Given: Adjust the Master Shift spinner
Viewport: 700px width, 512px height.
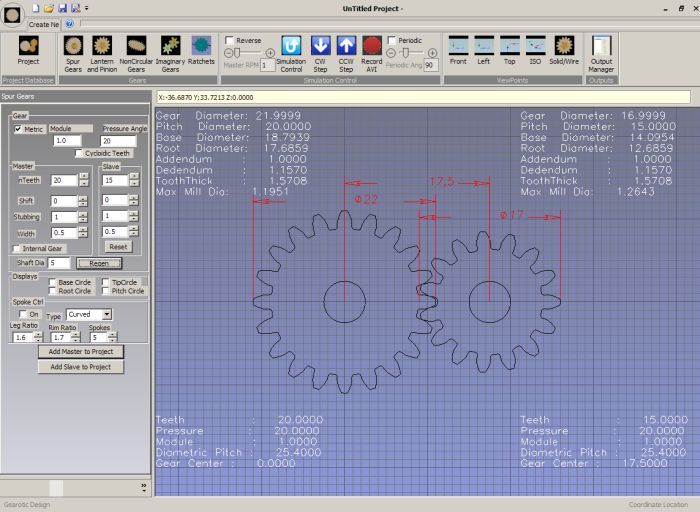Looking at the screenshot, I should pos(83,201).
